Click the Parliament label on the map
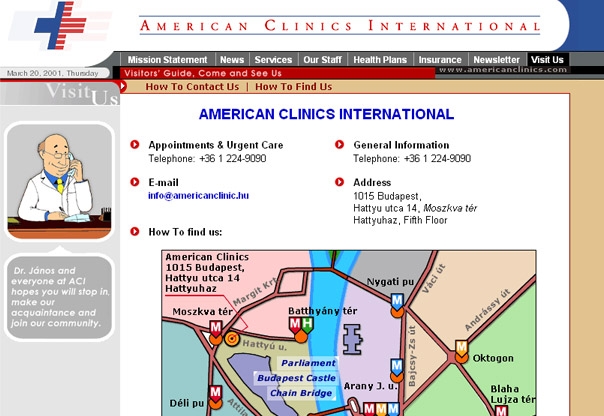This screenshot has height=416, width=604. [x=308, y=363]
